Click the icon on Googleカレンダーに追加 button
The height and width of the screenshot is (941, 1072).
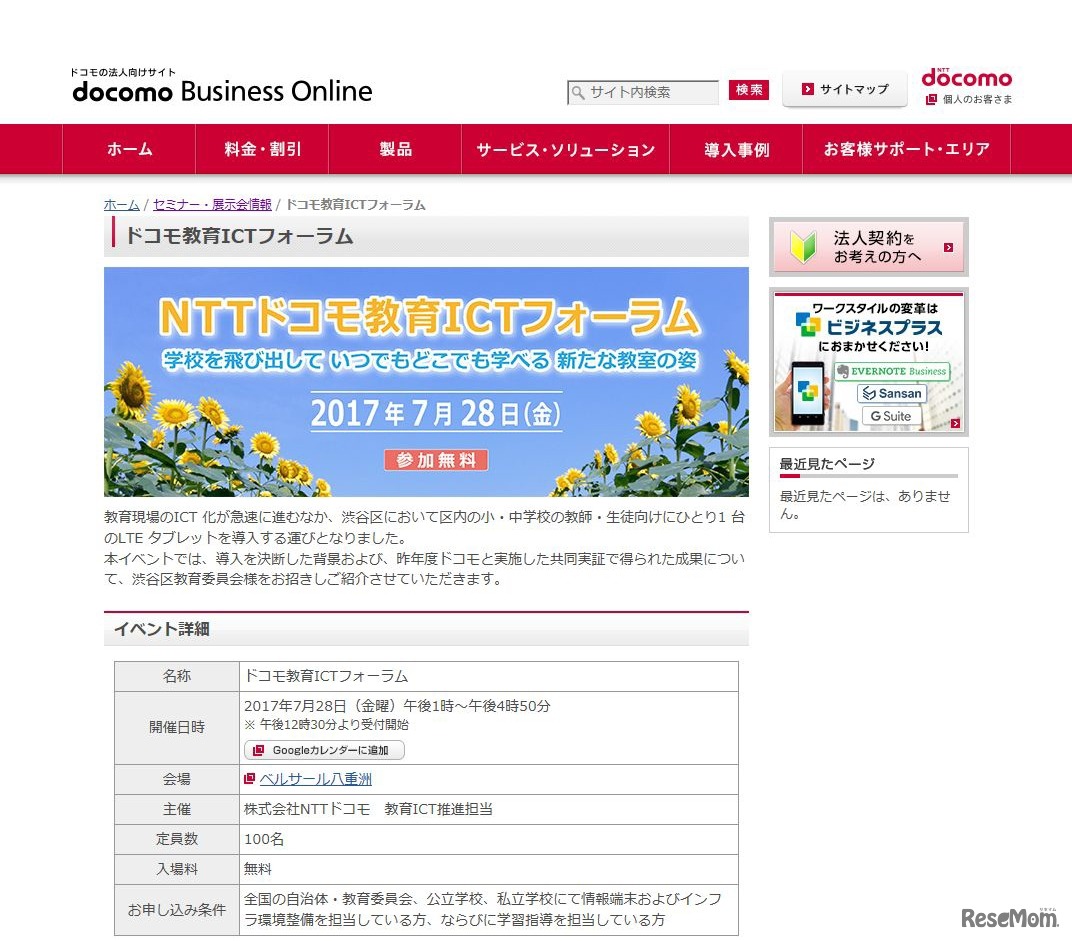click(258, 750)
